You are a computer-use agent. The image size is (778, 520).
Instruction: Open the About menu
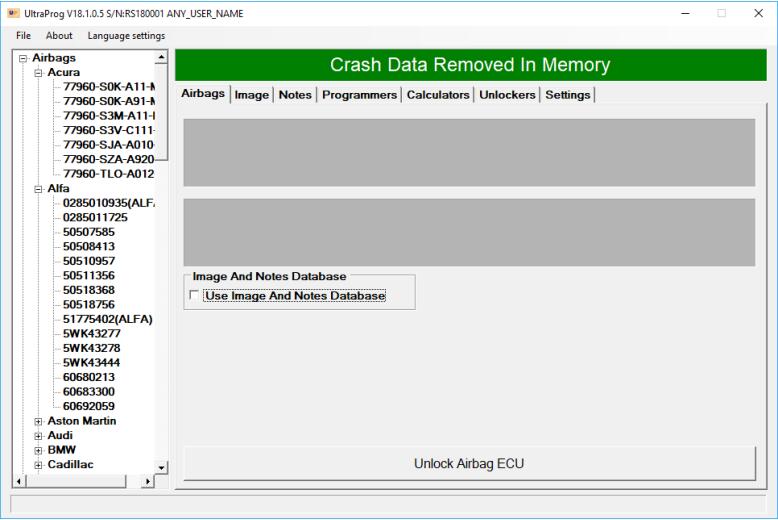click(59, 36)
